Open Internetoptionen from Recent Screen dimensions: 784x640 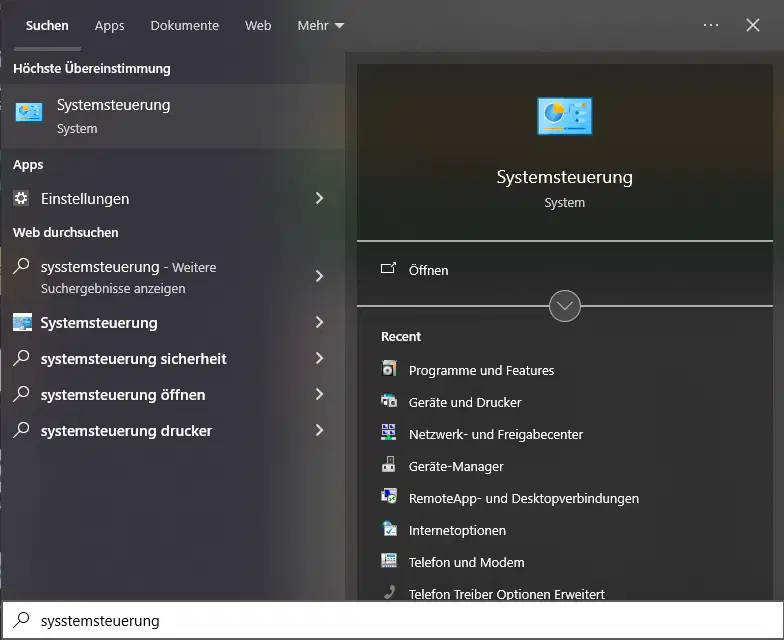click(458, 530)
